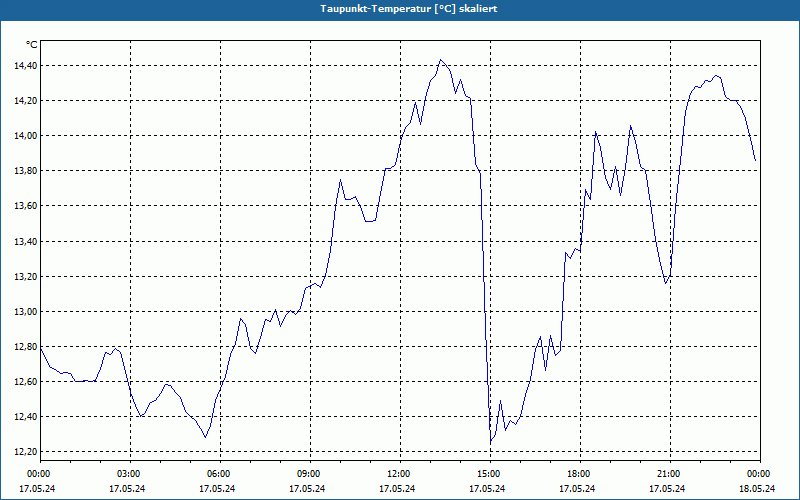The height and width of the screenshot is (500, 800).
Task: Click the curve minimum just after 15:00
Action: [491, 441]
